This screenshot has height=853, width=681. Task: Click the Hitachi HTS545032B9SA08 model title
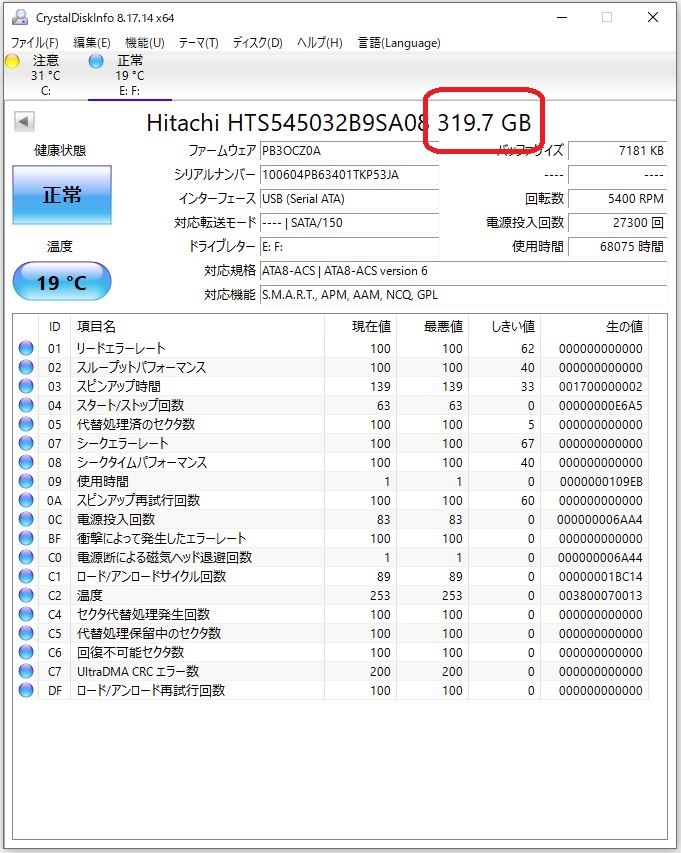coord(286,122)
